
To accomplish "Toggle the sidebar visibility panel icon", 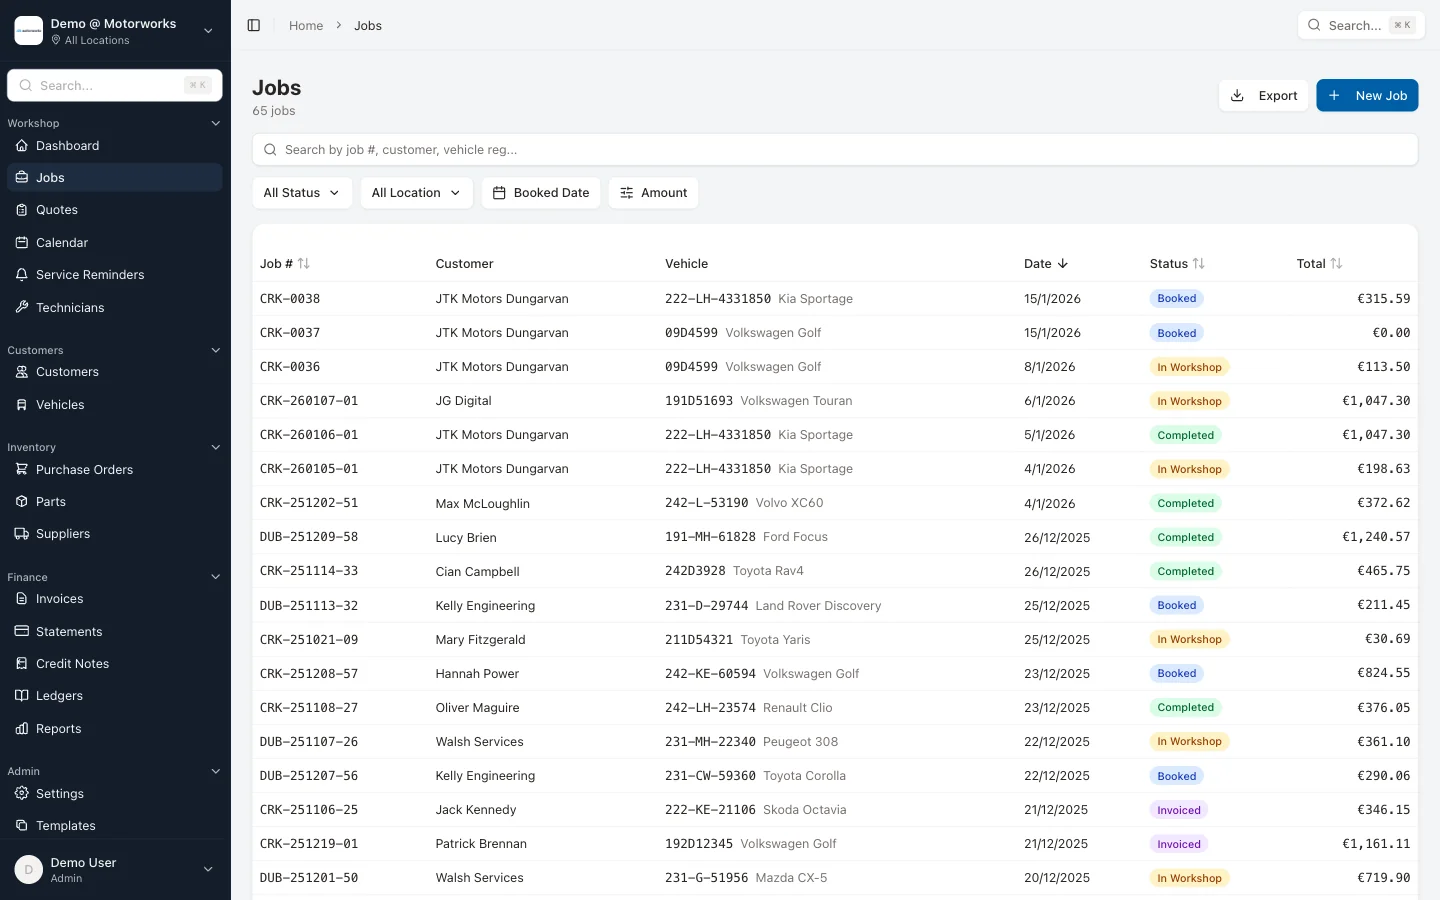I will (x=254, y=25).
